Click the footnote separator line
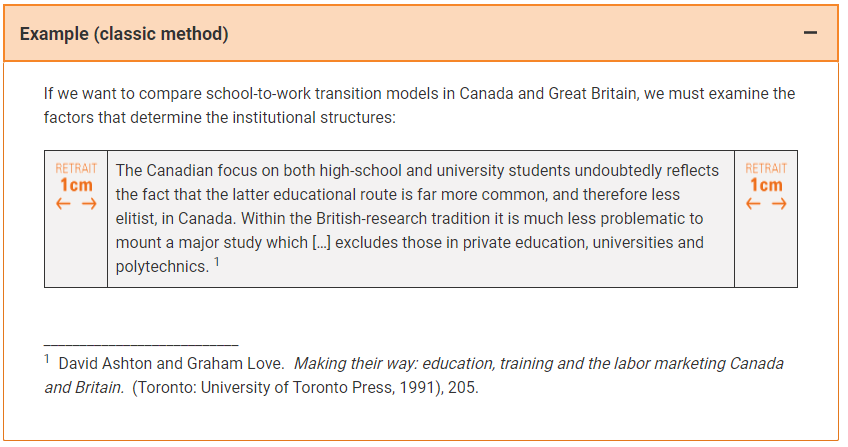 tap(141, 344)
